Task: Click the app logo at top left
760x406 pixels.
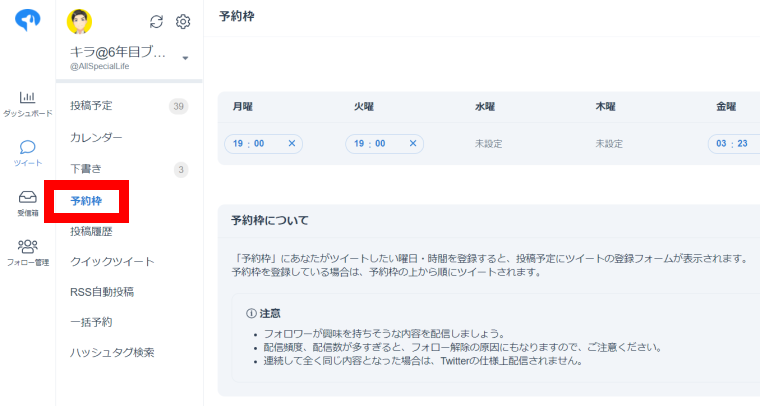Action: (28, 21)
